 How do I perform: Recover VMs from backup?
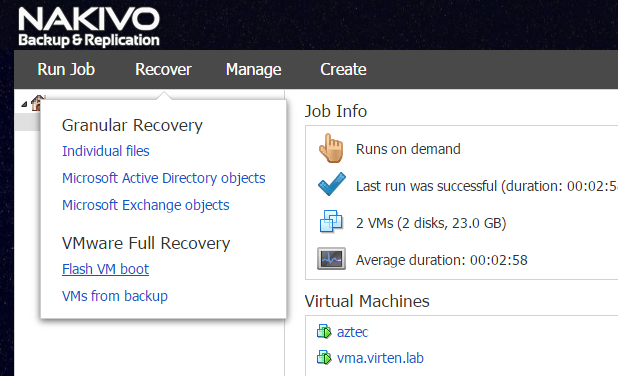(115, 296)
